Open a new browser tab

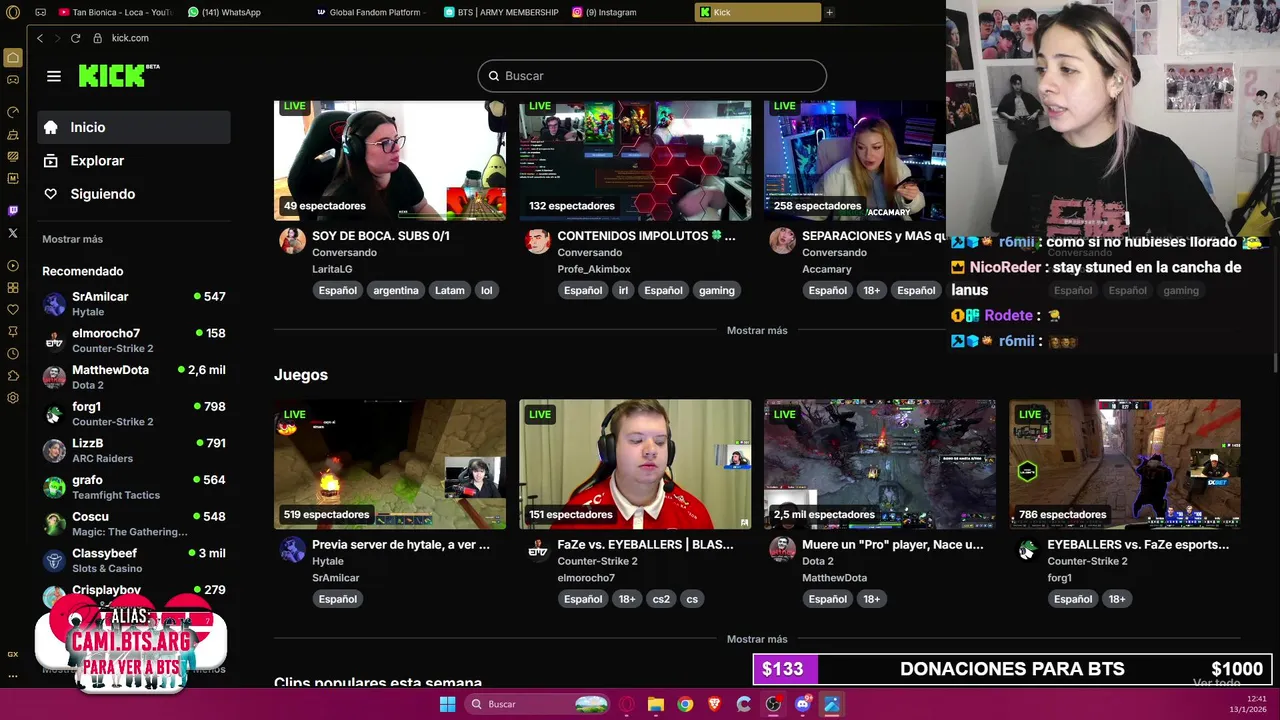click(x=829, y=12)
